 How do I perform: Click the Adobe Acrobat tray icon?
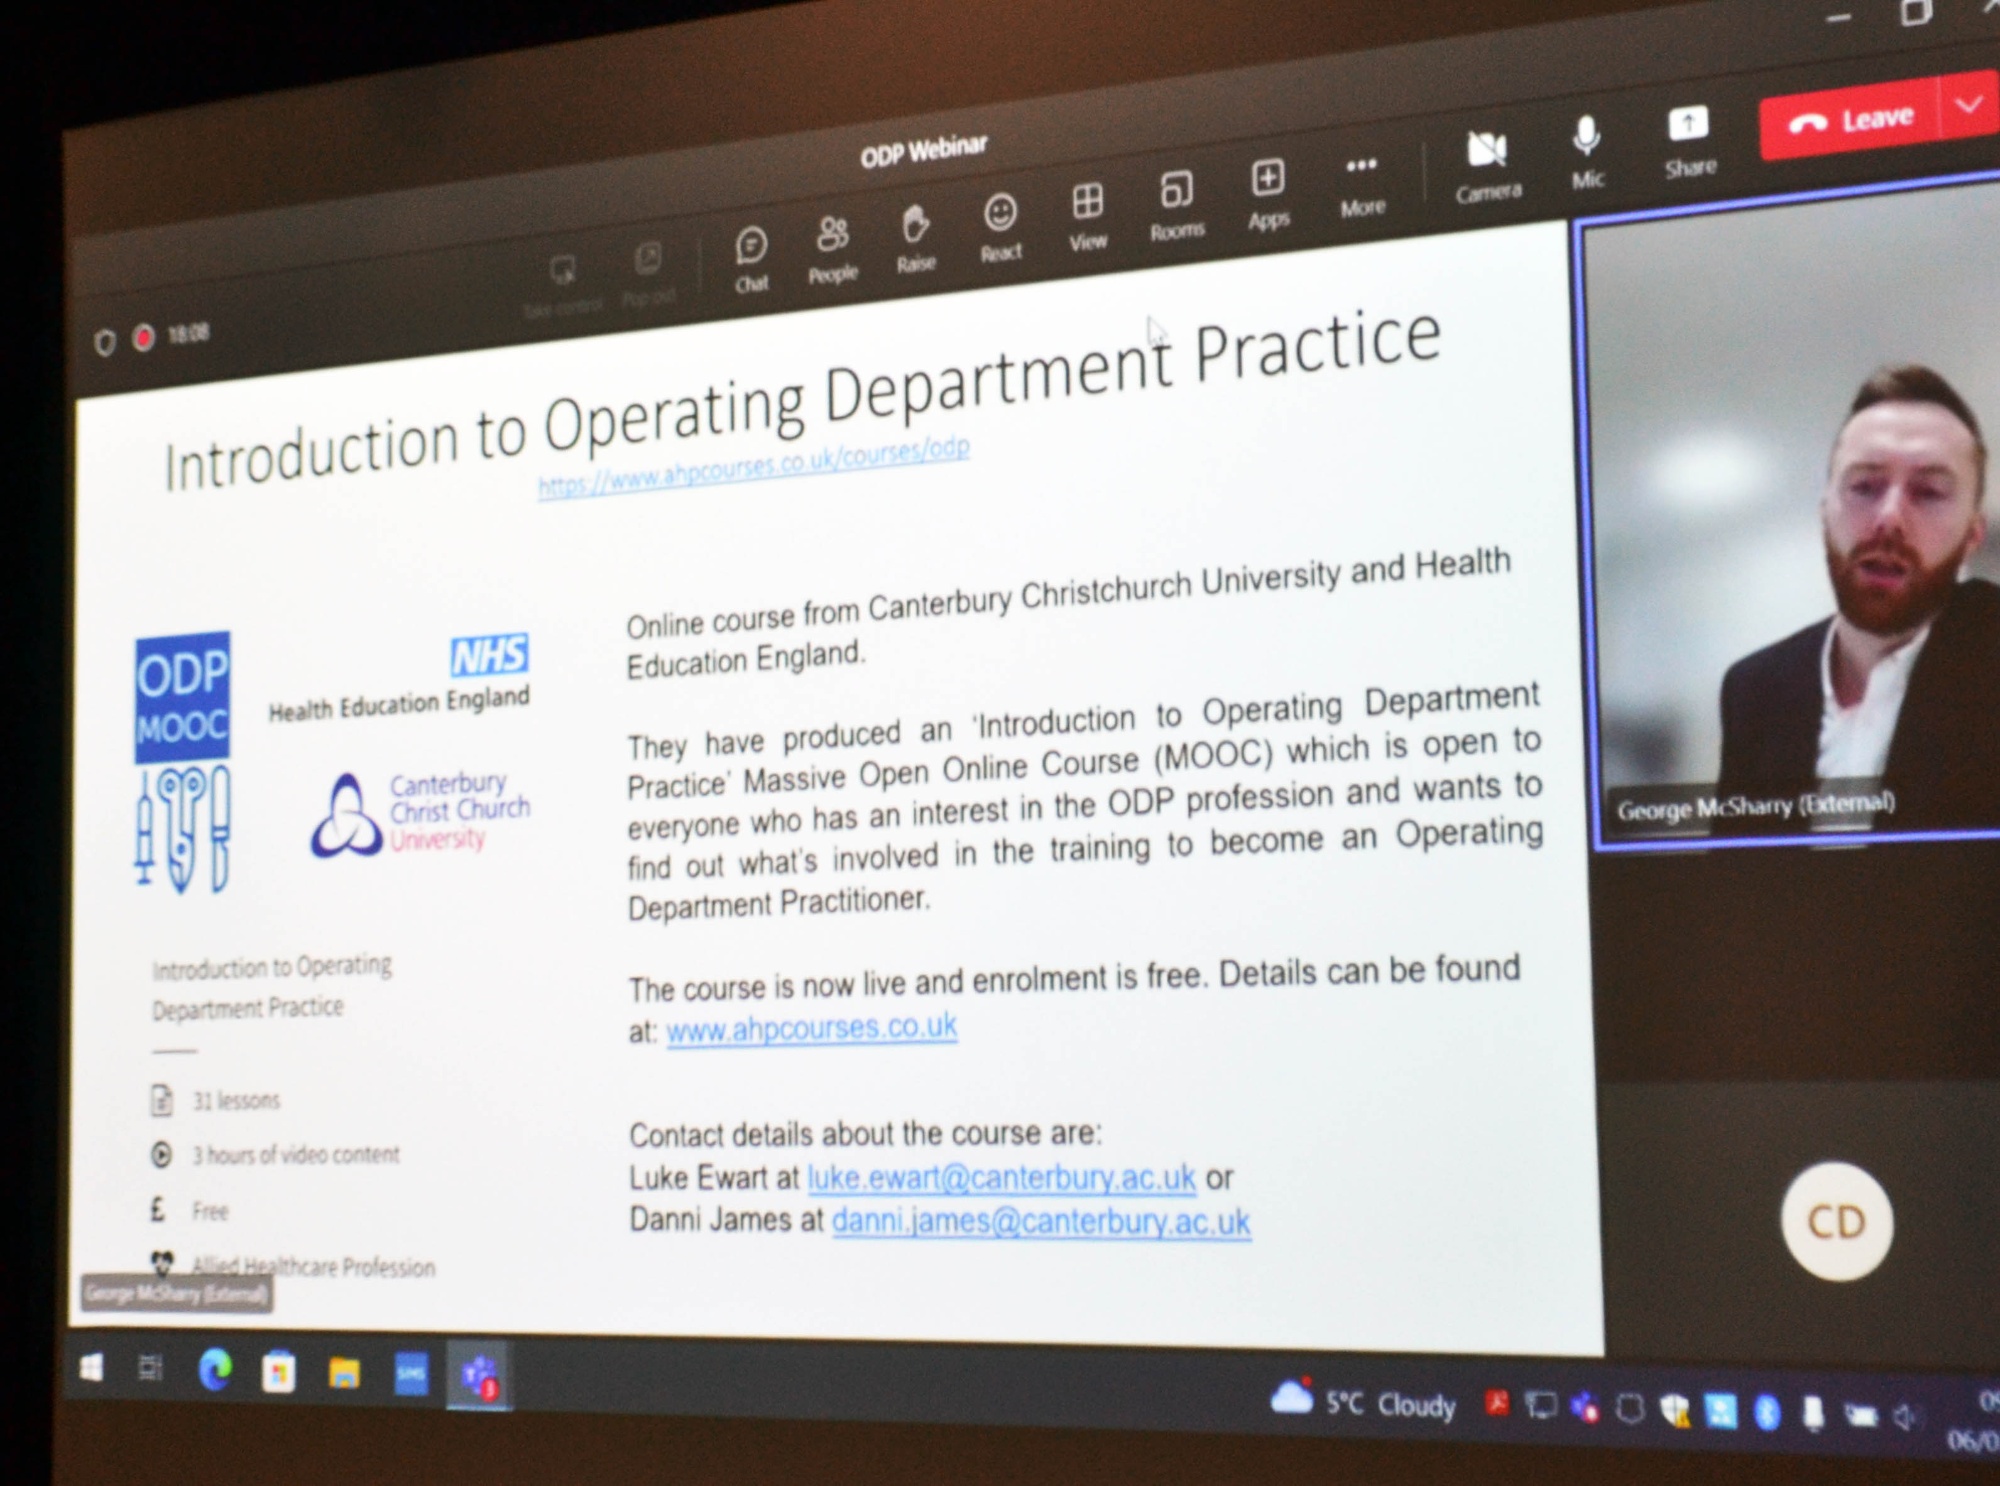(1497, 1404)
